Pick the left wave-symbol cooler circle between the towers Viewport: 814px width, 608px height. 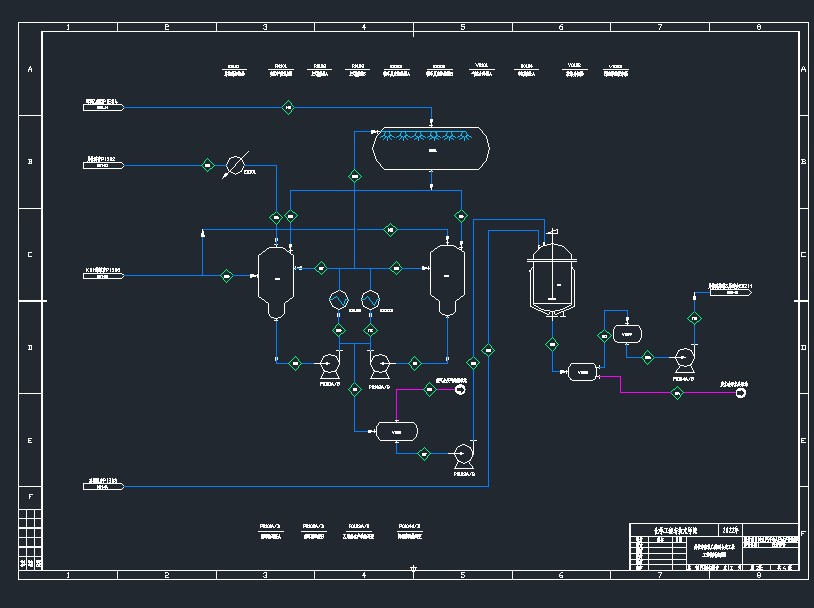[x=339, y=300]
